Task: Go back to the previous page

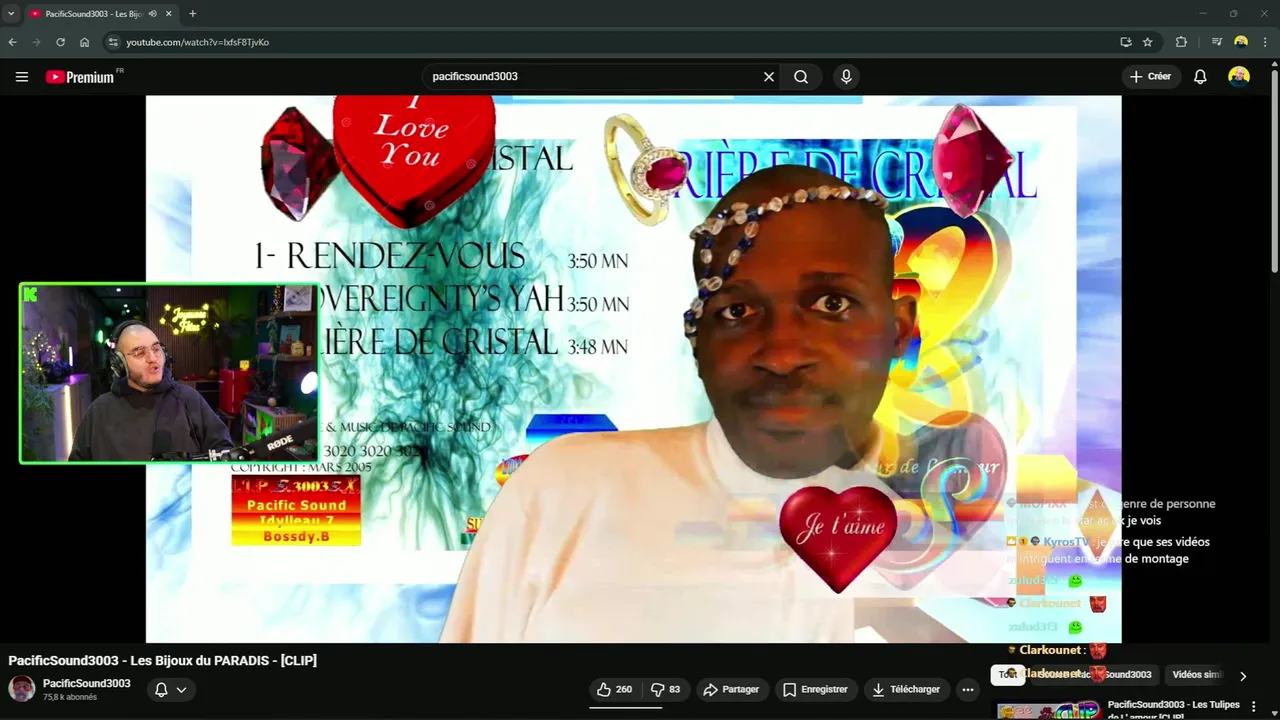Action: coord(13,42)
